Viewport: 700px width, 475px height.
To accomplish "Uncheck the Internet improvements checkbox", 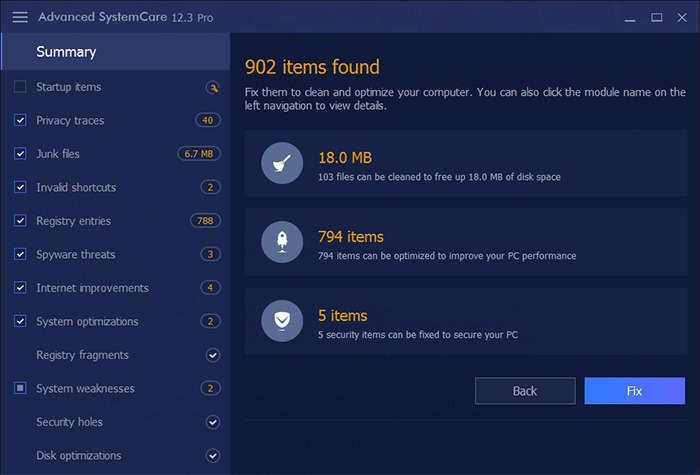I will coord(20,287).
